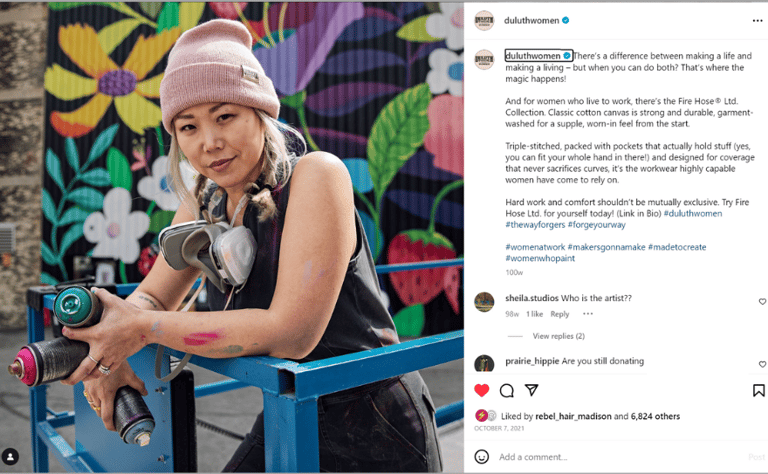
Task: Open post options three-dot menu
Action: tap(757, 21)
